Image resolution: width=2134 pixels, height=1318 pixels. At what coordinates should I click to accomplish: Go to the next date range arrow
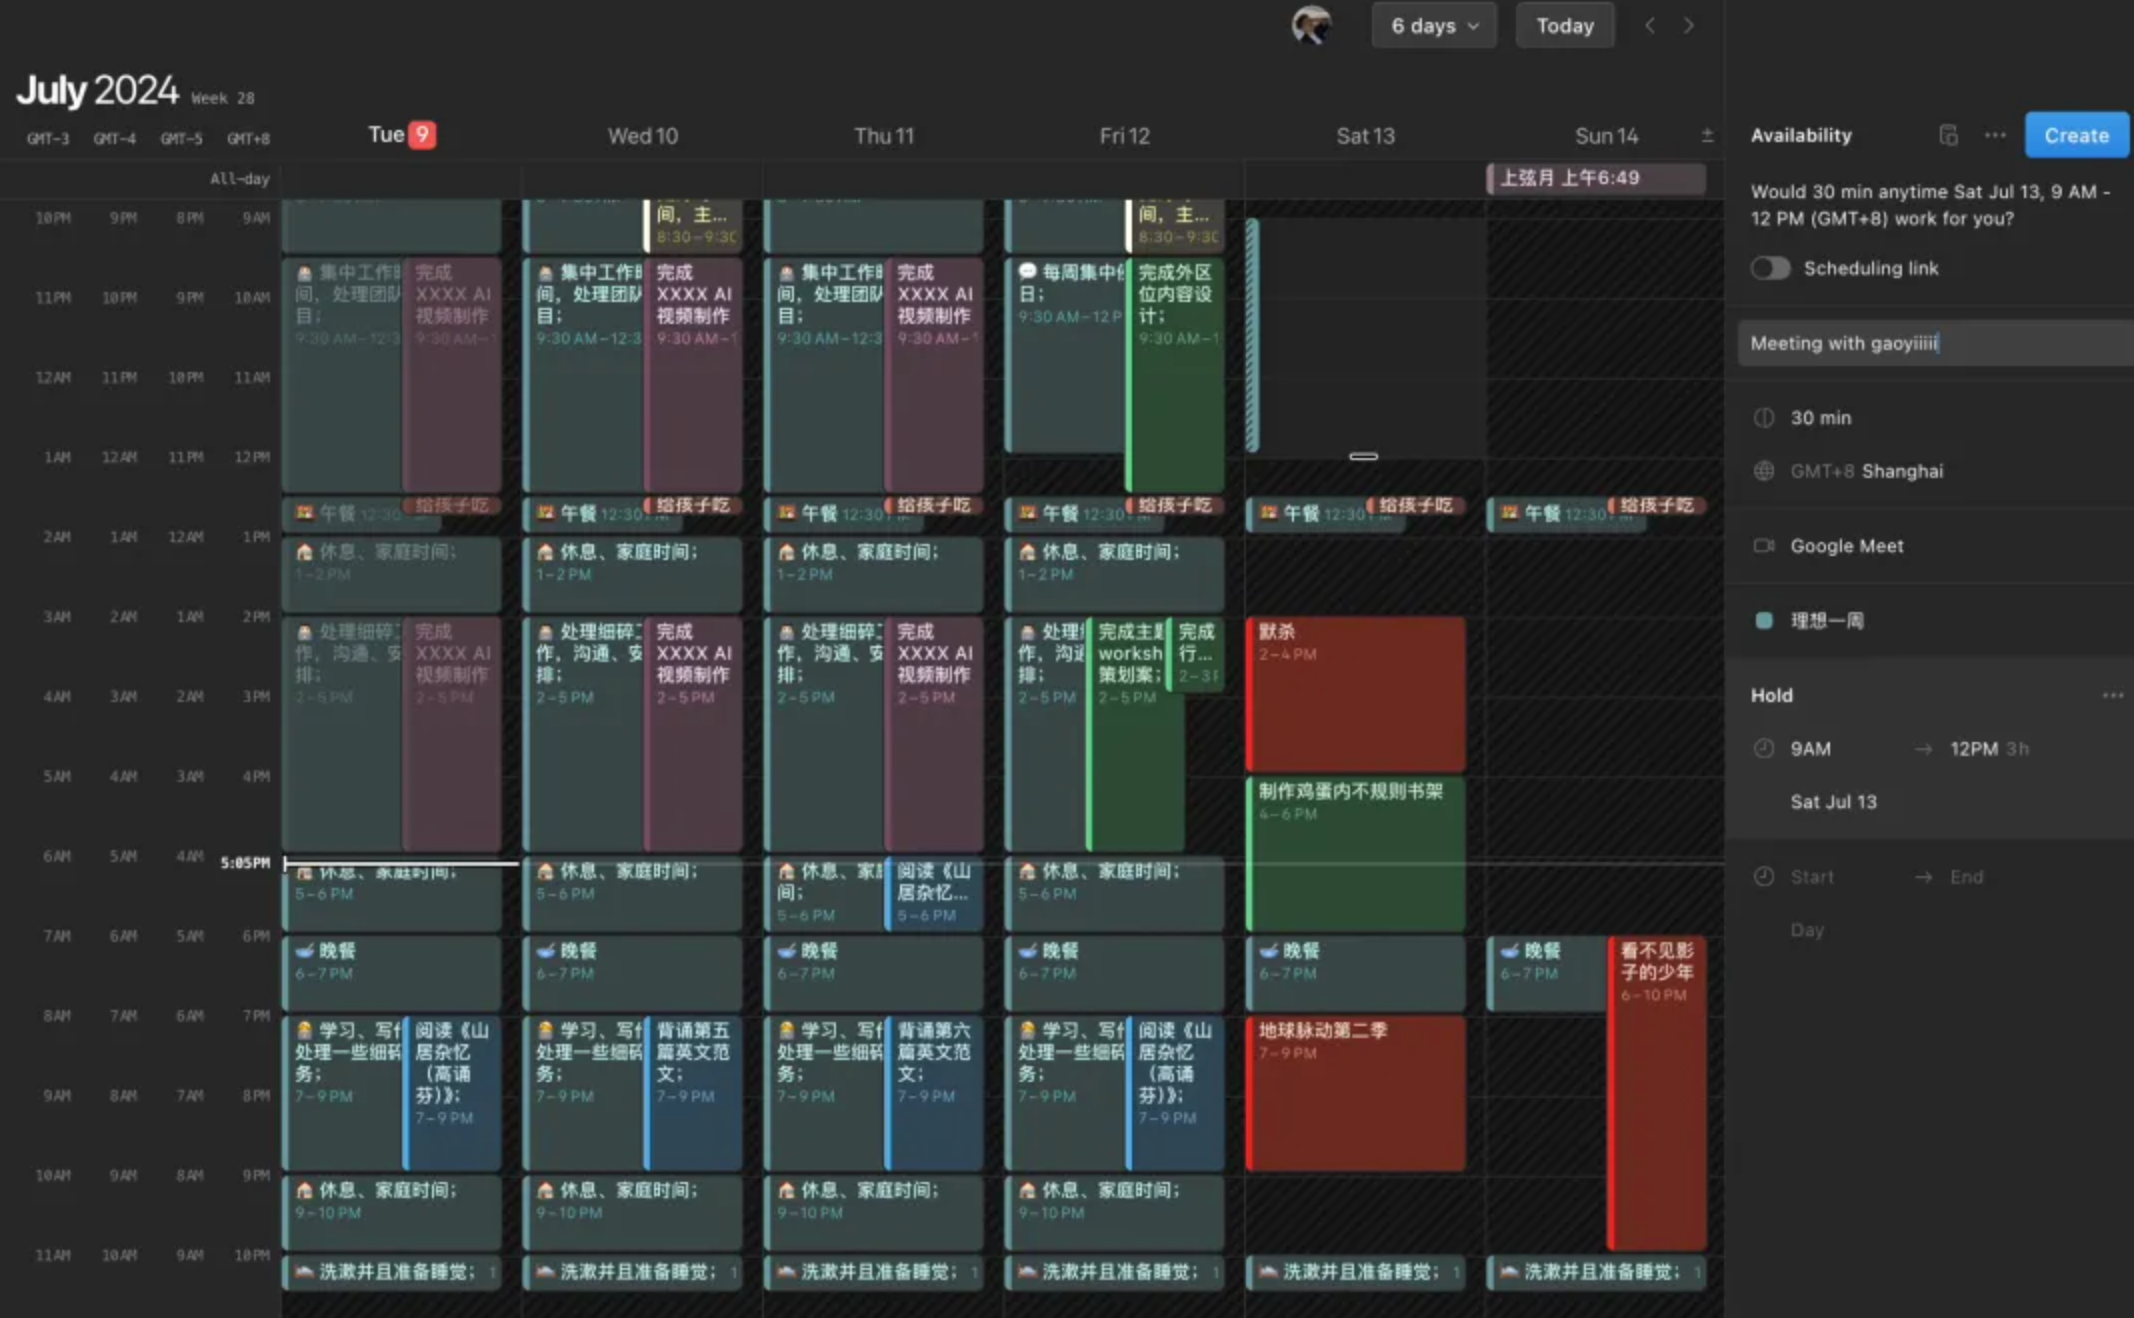point(1689,26)
